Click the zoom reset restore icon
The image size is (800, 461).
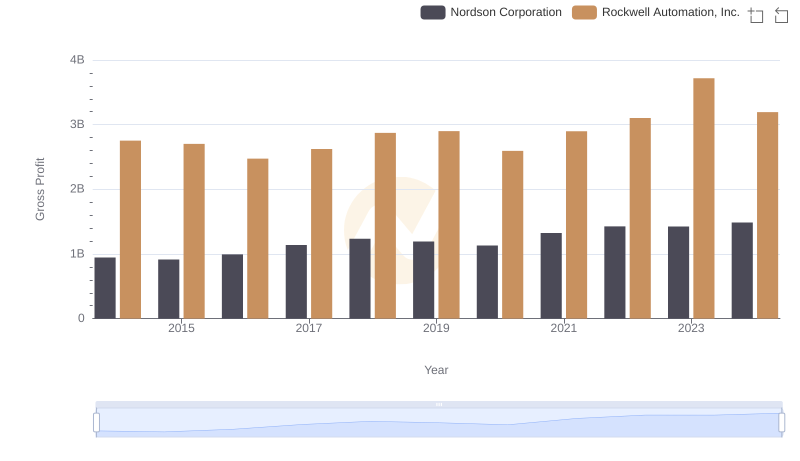point(781,15)
